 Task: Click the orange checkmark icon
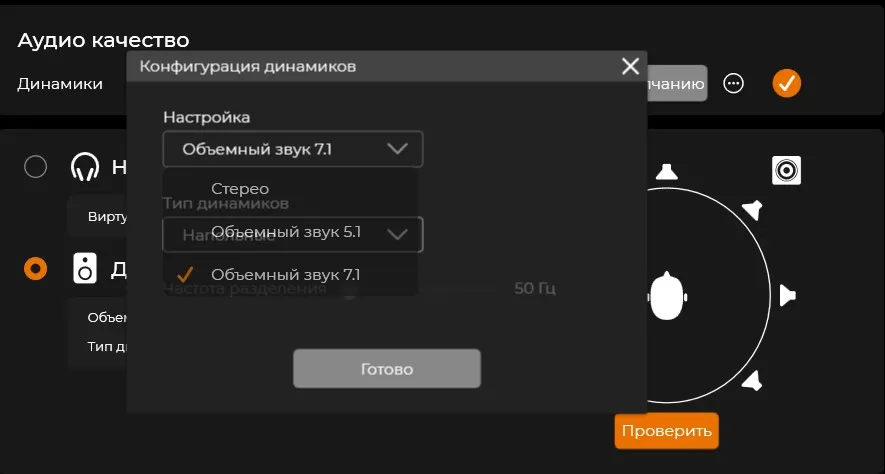click(786, 83)
